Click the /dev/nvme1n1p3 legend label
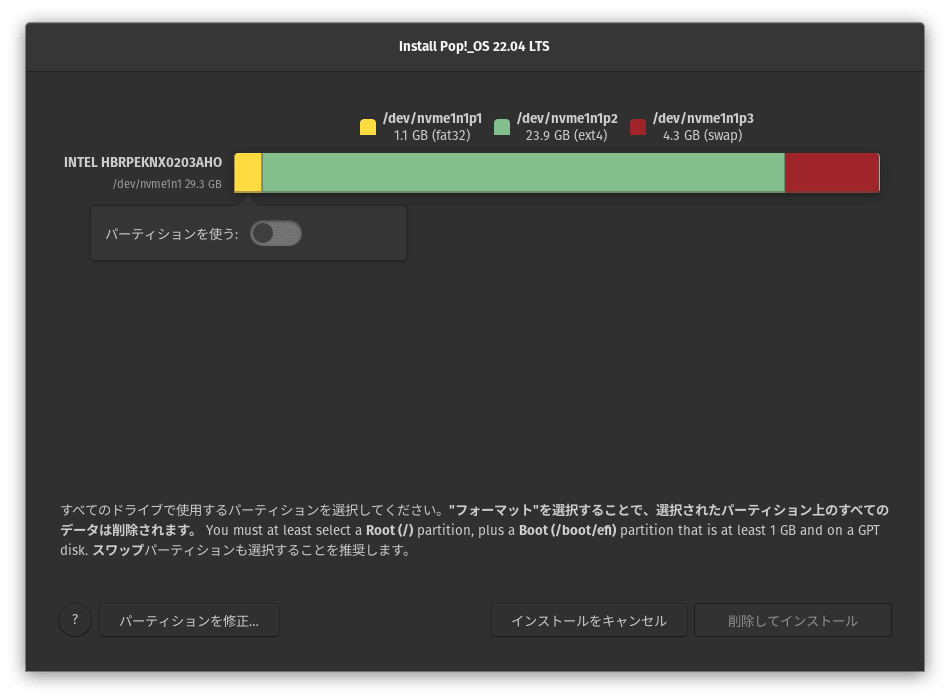 coord(703,118)
